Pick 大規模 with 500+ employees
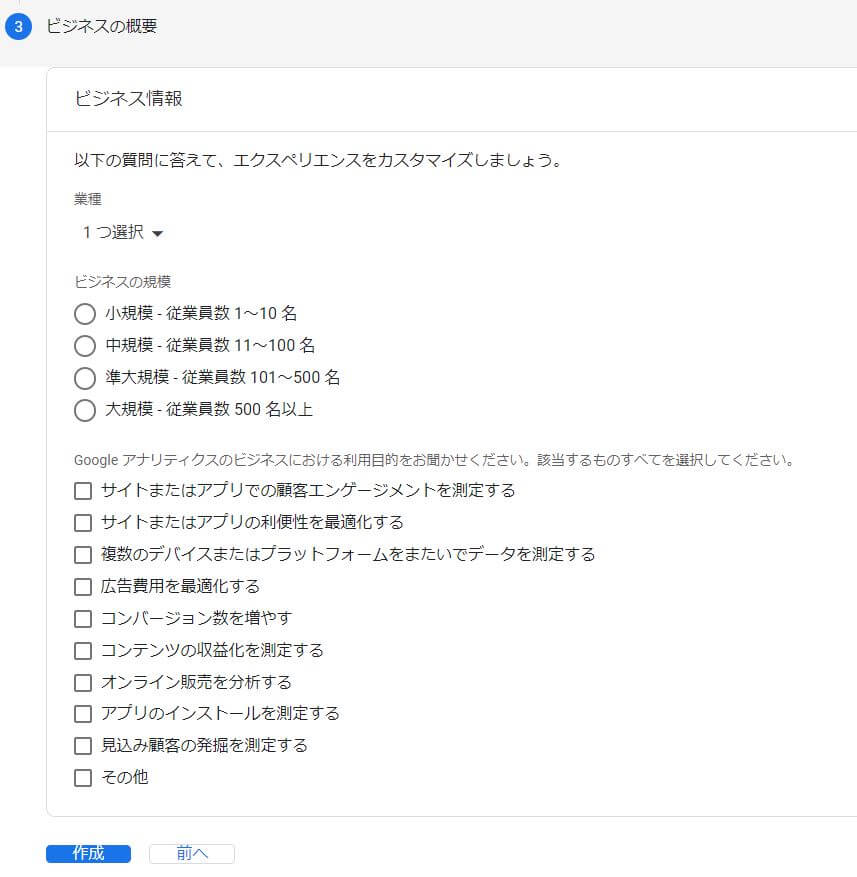 click(x=85, y=410)
